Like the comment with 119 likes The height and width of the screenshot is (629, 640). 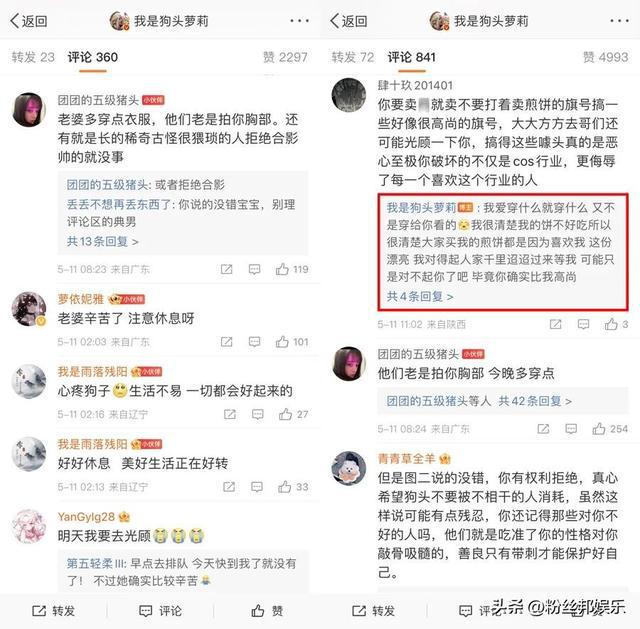[282, 269]
